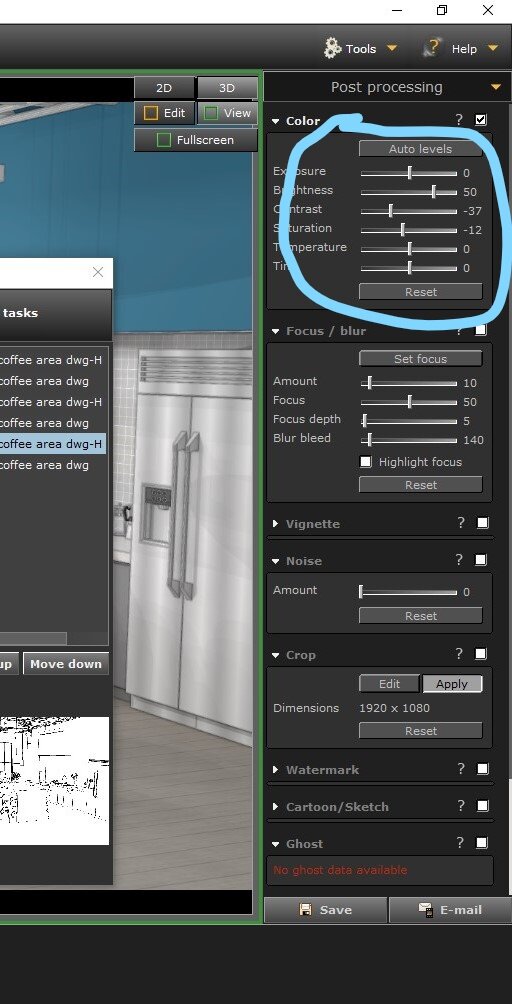The image size is (512, 1004).
Task: Expand the Cartoon/Sketch section
Action: (x=276, y=807)
